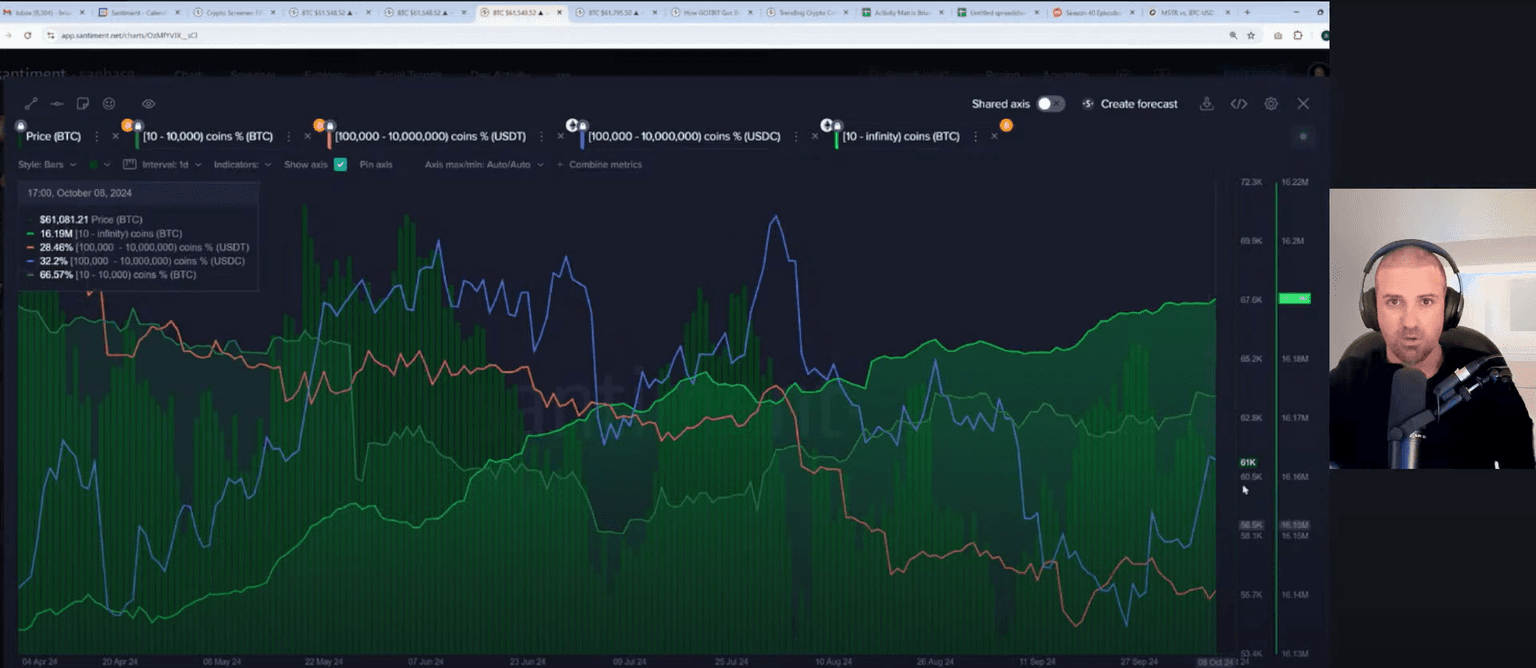
Task: Click the sticky note annotation icon
Action: pyautogui.click(x=83, y=104)
